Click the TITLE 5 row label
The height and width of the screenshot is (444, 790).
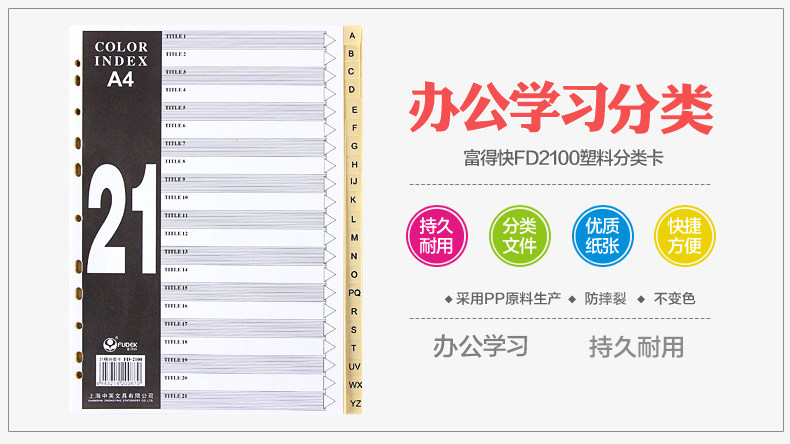tap(175, 108)
